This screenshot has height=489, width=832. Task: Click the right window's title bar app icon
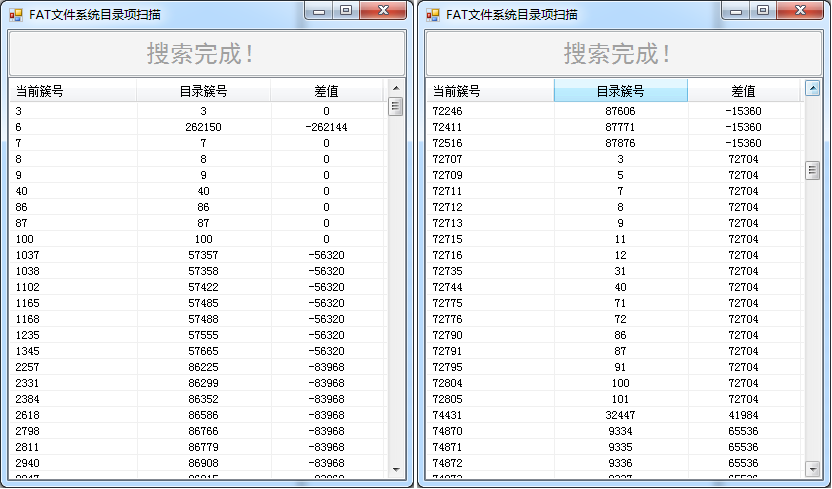click(432, 14)
